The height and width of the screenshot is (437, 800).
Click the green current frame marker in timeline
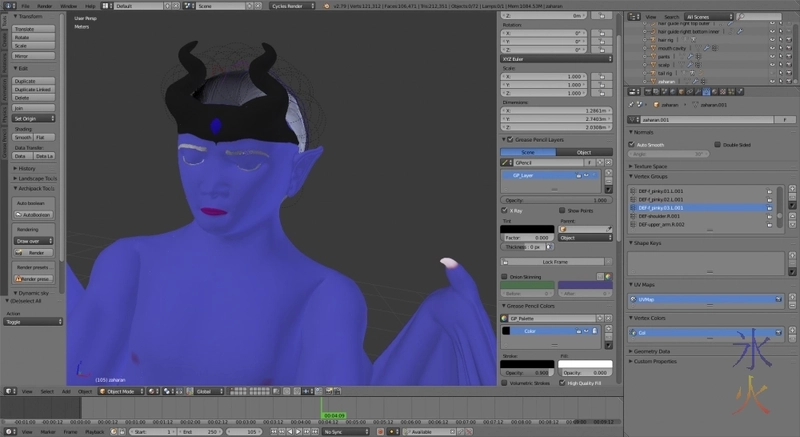pyautogui.click(x=333, y=415)
